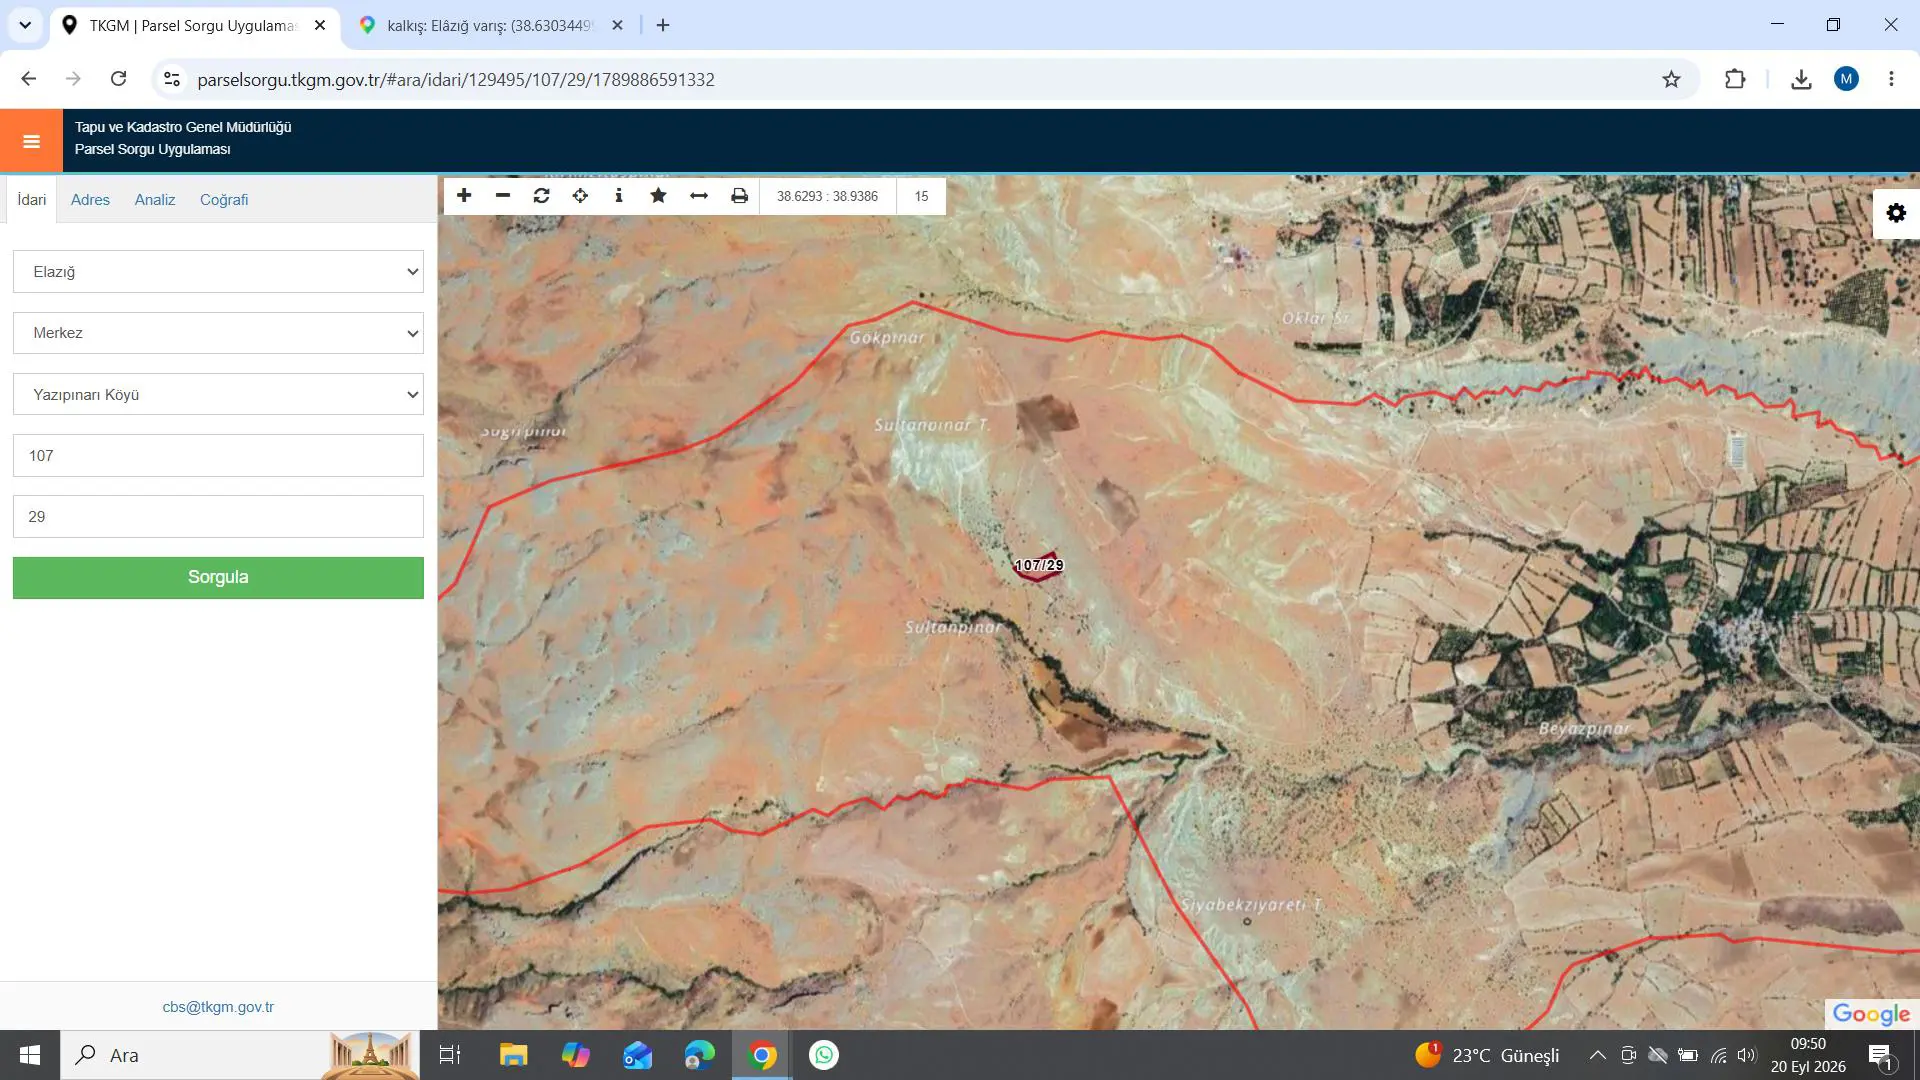Viewport: 1920px width, 1080px height.
Task: Open the cbs@tkgm.gov.tr email link
Action: pos(218,1007)
